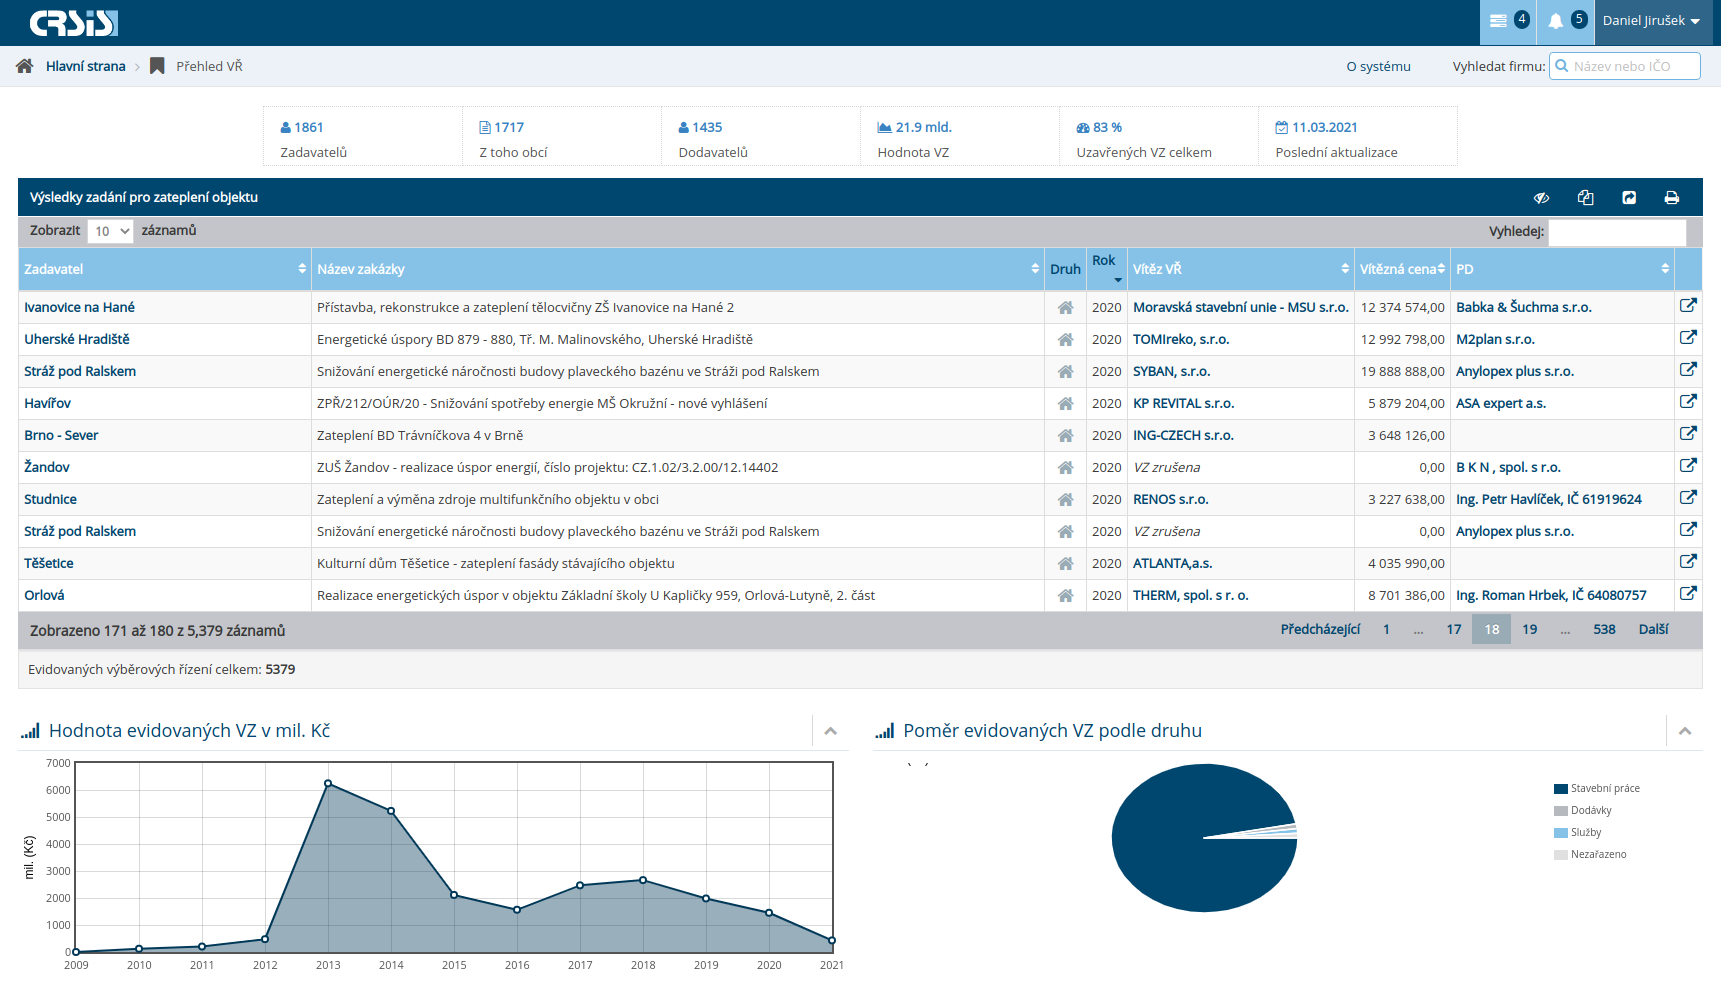This screenshot has height=992, width=1721.
Task: Click the Vyhledat firmu search field
Action: (x=1632, y=66)
